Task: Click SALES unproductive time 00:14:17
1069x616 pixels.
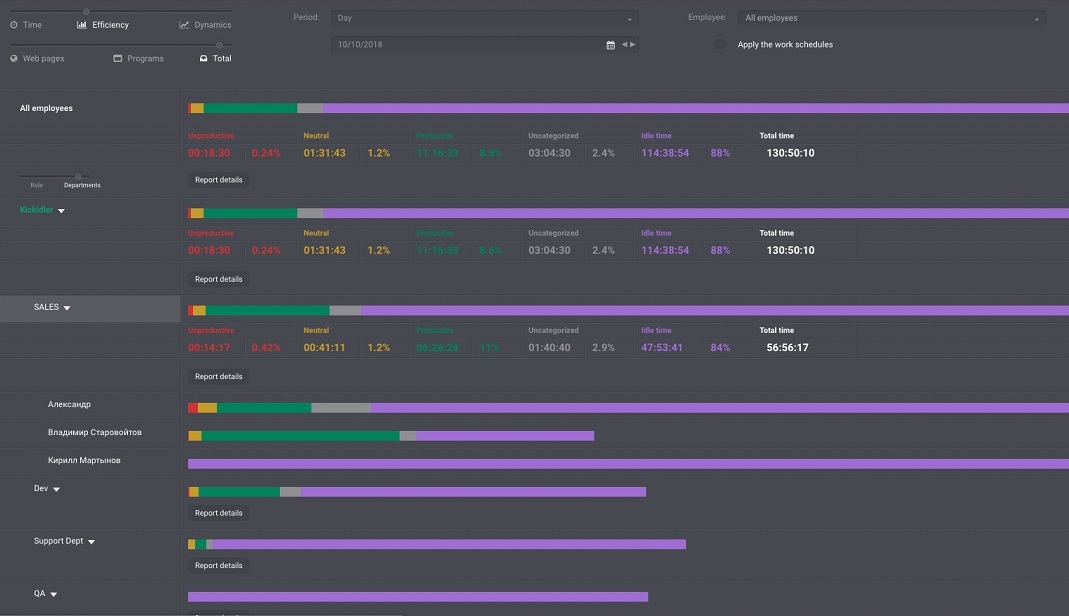Action: [x=209, y=348]
